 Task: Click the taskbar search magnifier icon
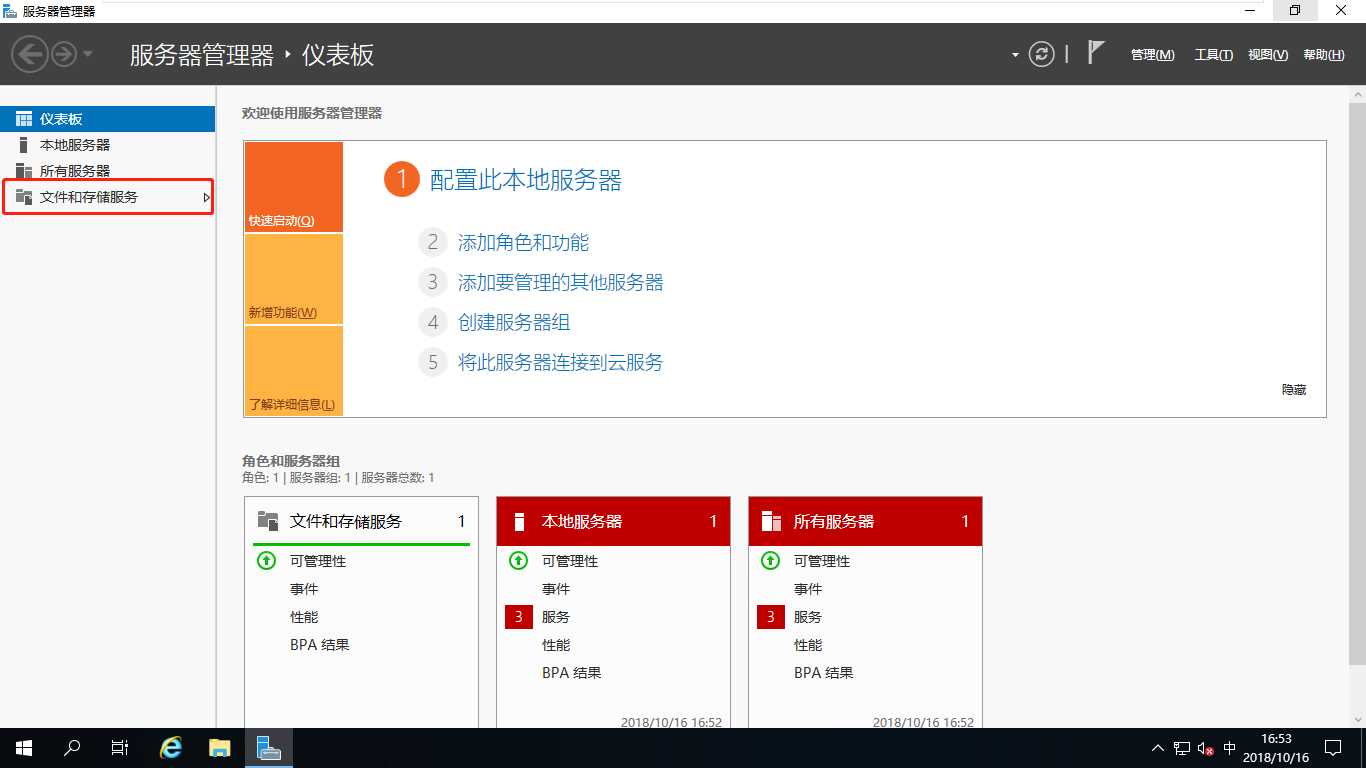coord(72,748)
